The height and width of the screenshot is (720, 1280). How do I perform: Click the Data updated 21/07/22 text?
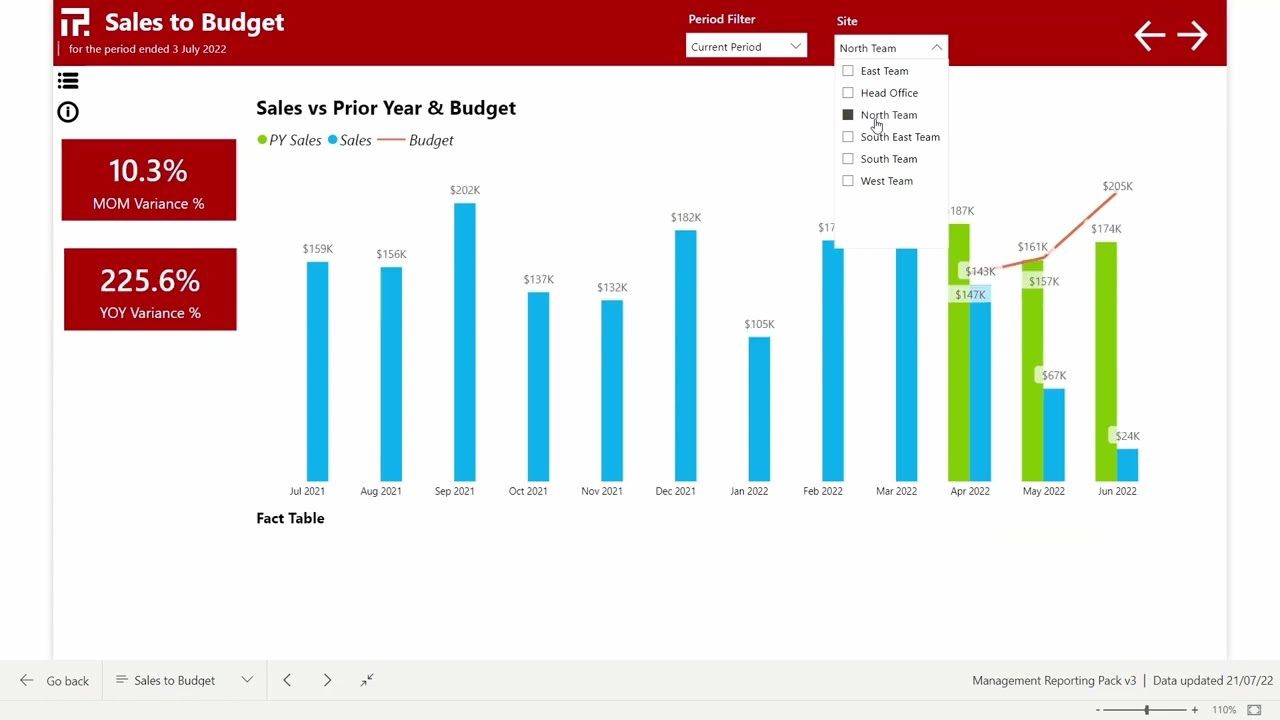(1213, 681)
